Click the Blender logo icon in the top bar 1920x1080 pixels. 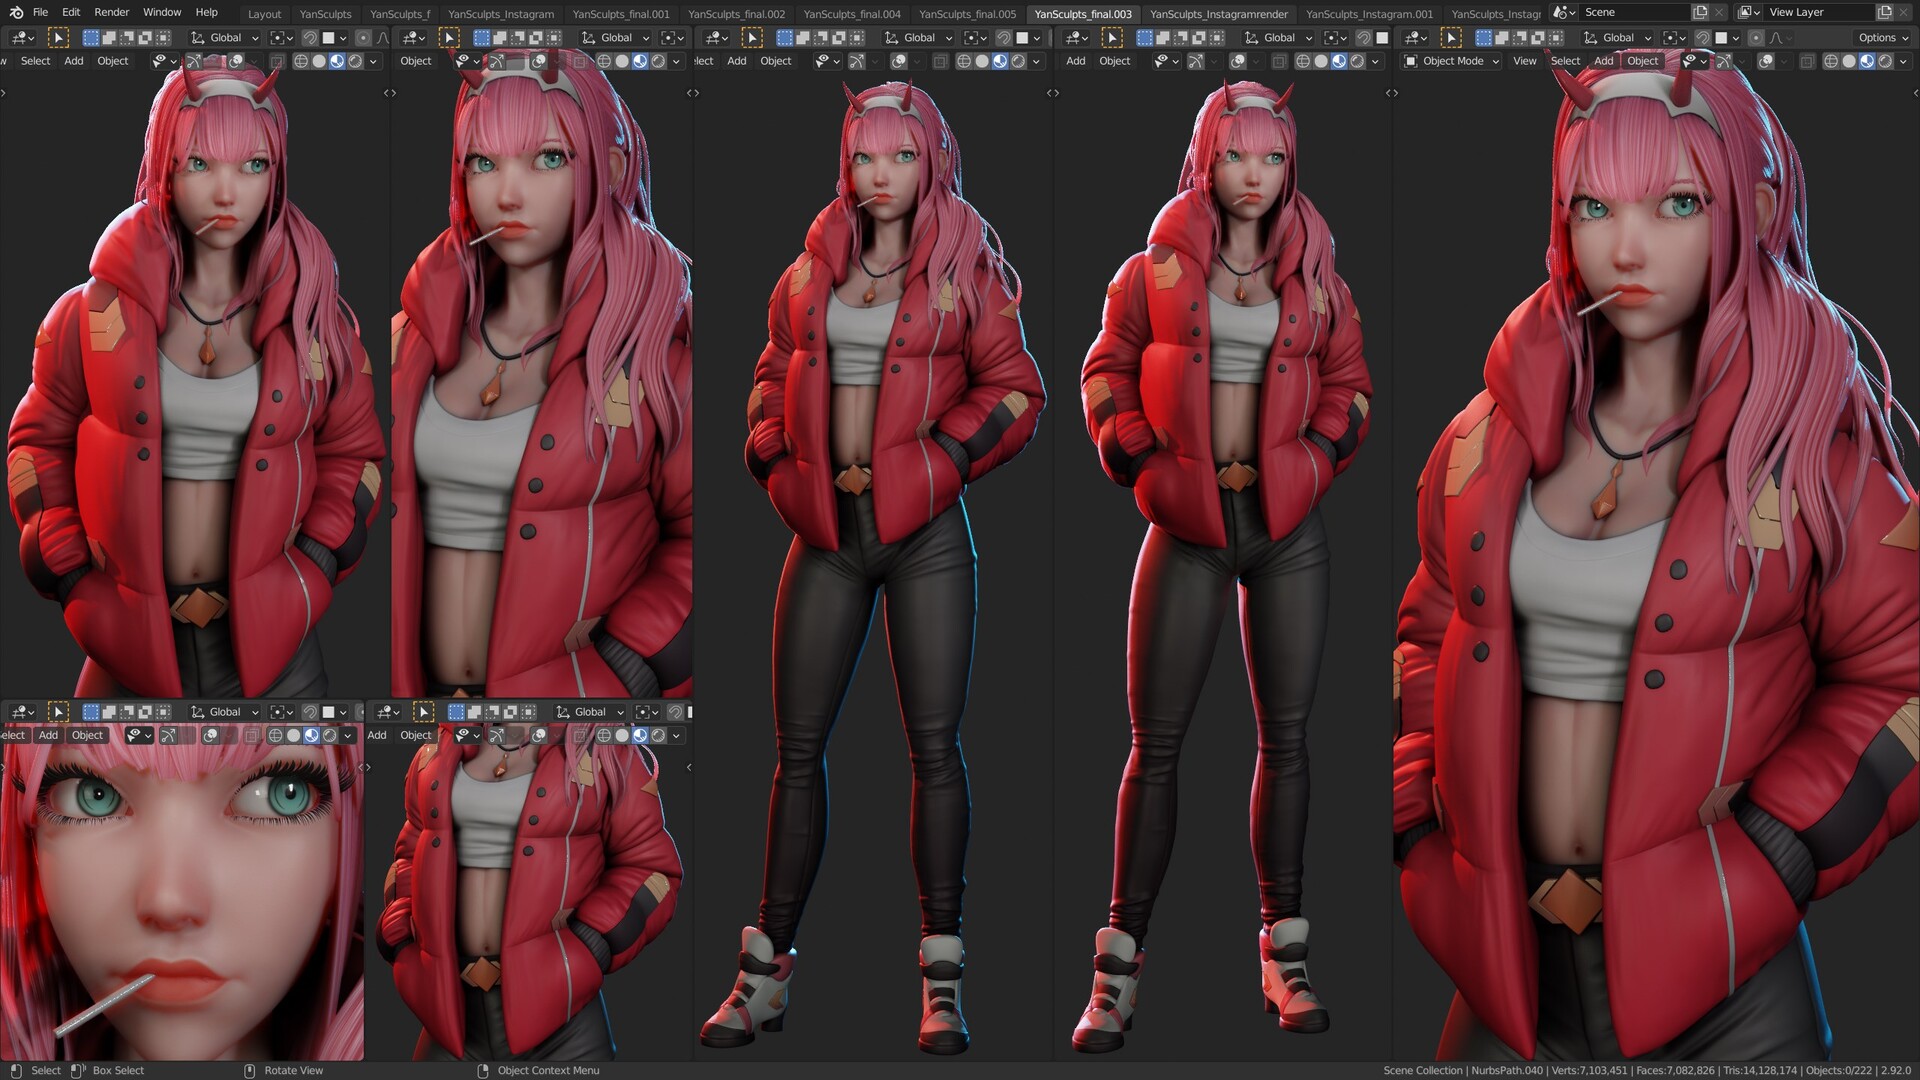[x=16, y=12]
